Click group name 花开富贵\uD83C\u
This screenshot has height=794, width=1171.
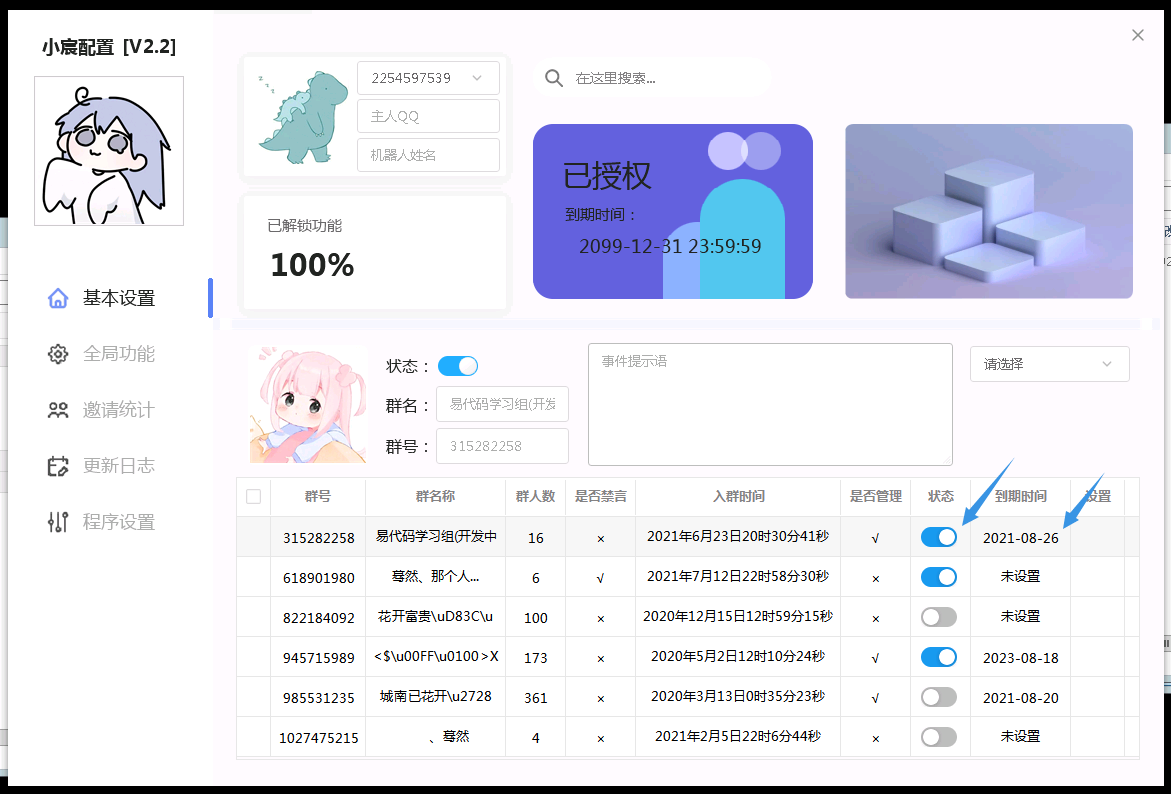pos(435,617)
